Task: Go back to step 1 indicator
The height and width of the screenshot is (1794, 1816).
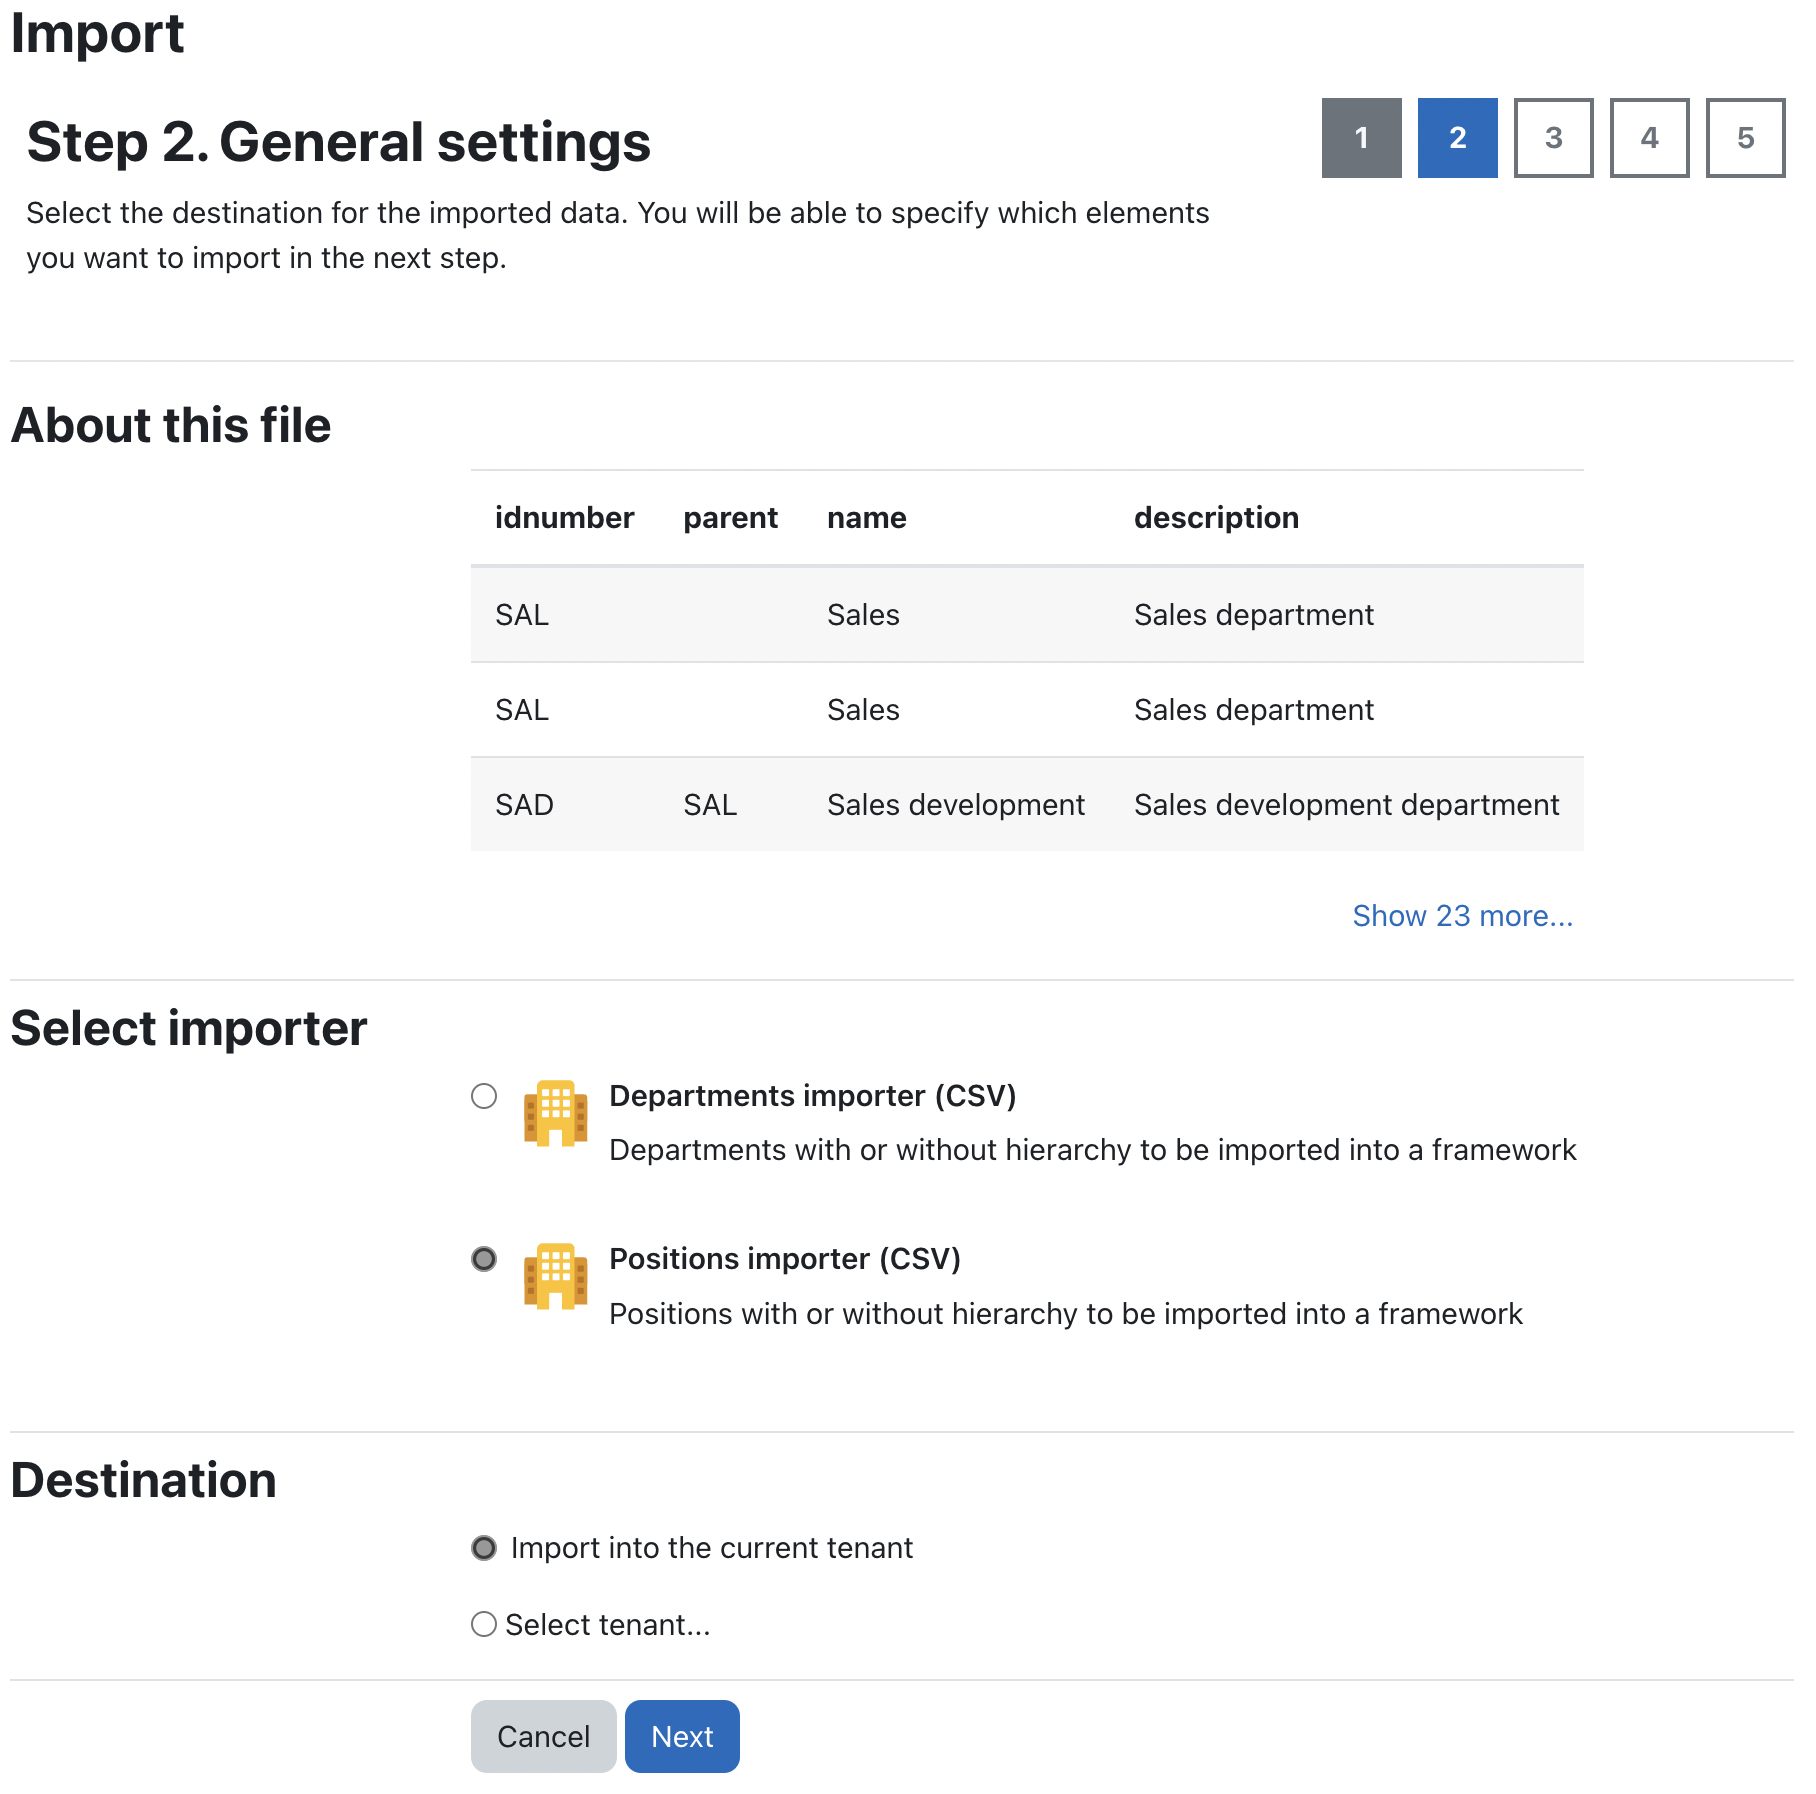Action: point(1361,138)
